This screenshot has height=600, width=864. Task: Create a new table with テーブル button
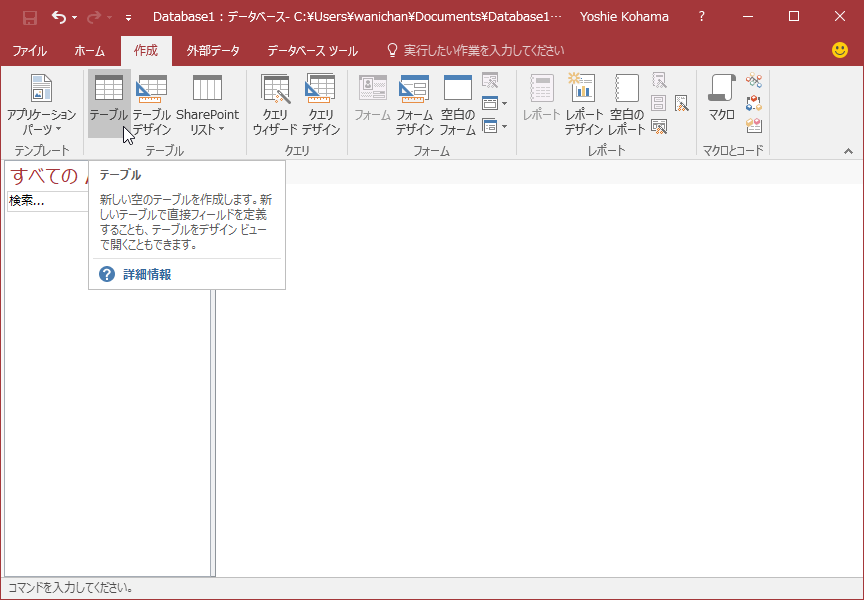[109, 104]
